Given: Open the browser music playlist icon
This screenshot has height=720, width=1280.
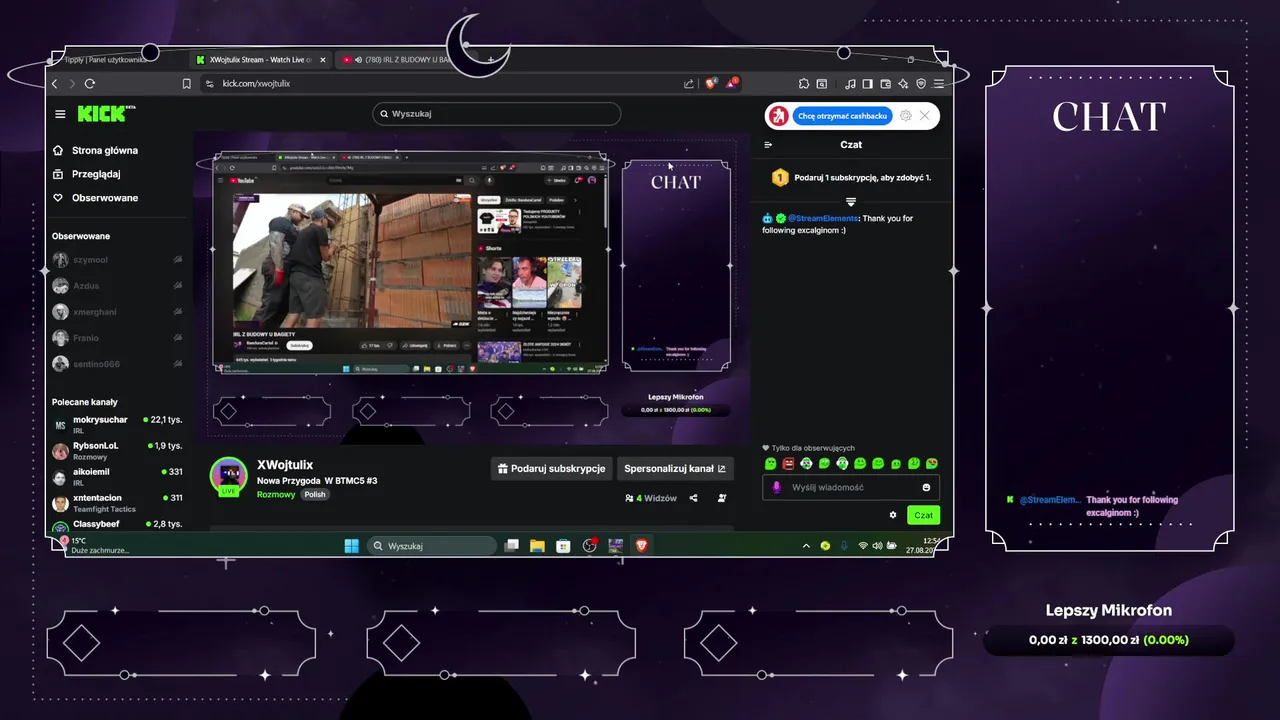Looking at the screenshot, I should 850,84.
